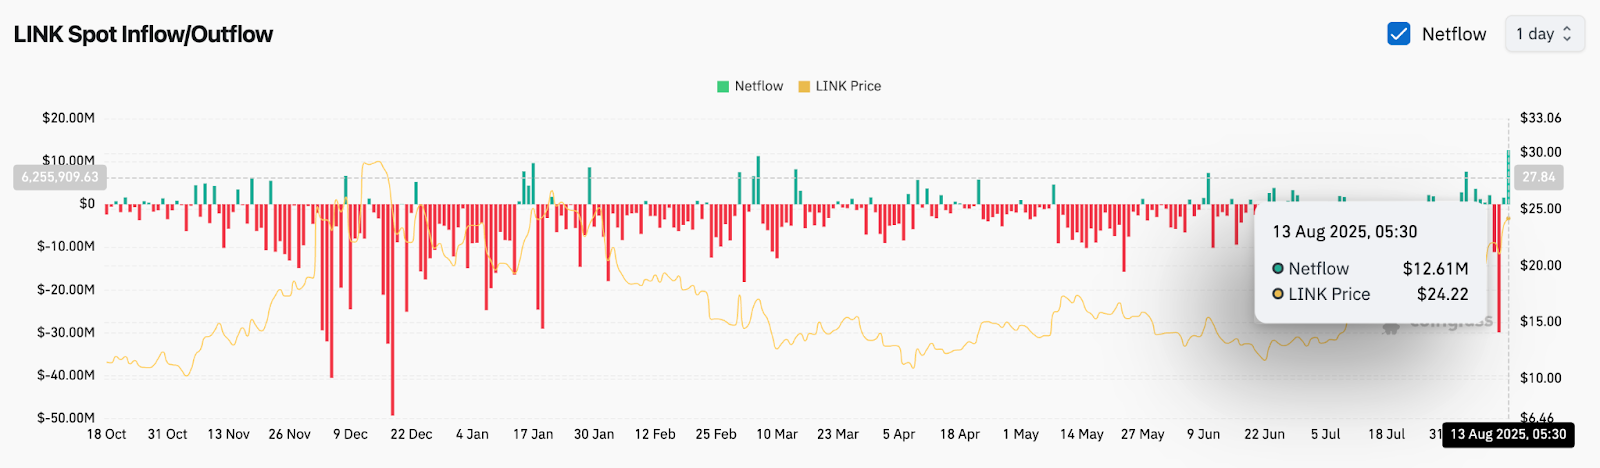
Task: Click the 9 Jun date label
Action: tap(1204, 434)
